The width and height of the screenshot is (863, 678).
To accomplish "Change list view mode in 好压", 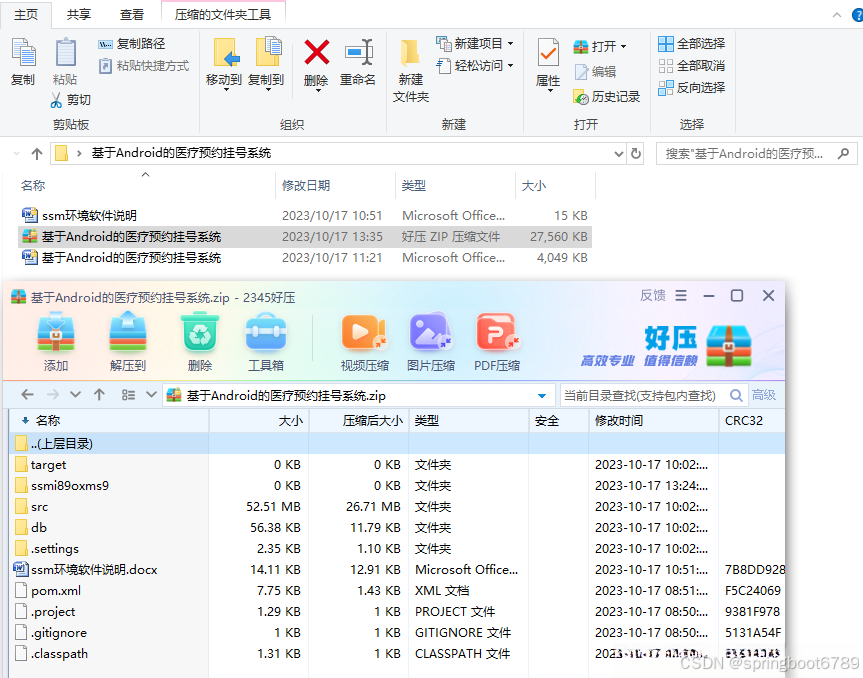I will (128, 395).
